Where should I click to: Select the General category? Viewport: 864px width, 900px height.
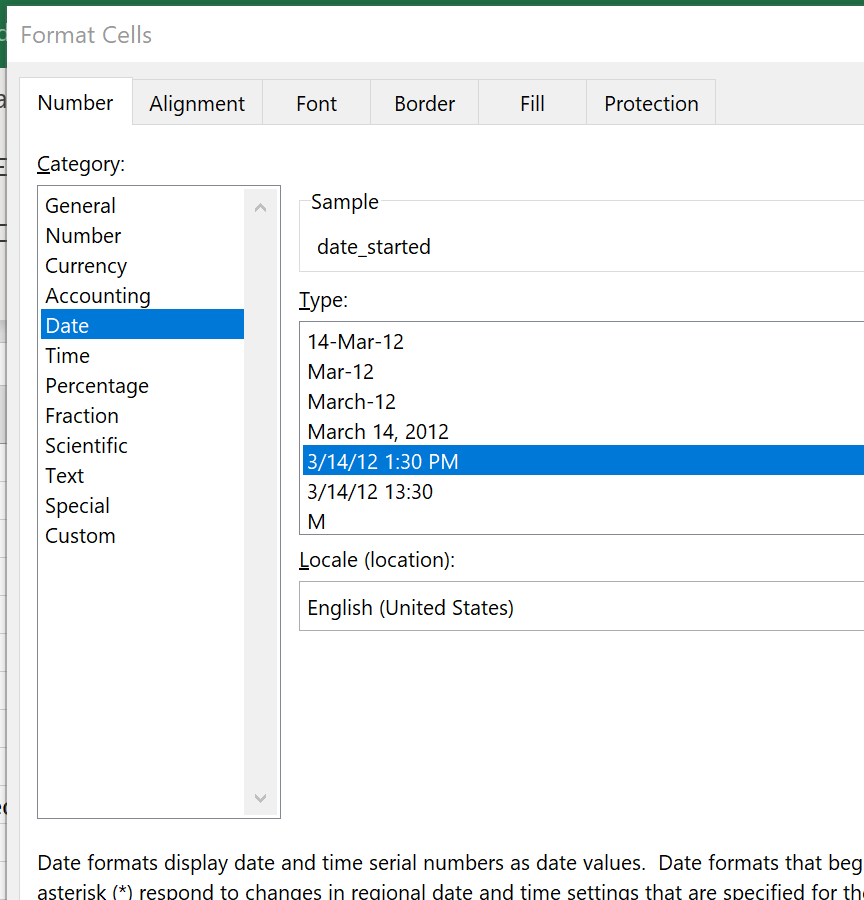[142, 205]
